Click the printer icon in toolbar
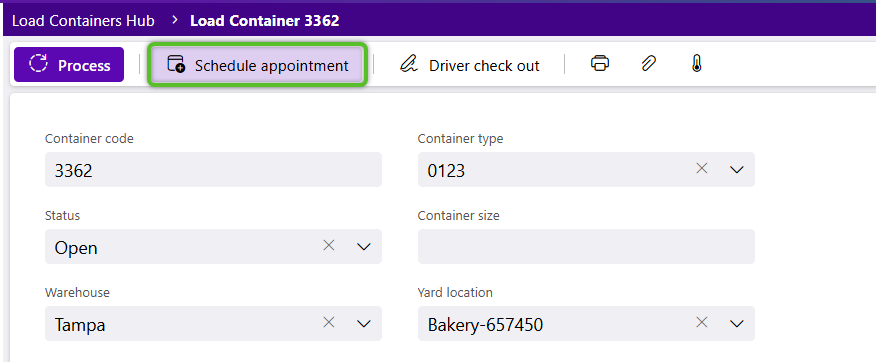876x362 pixels. pyautogui.click(x=599, y=64)
